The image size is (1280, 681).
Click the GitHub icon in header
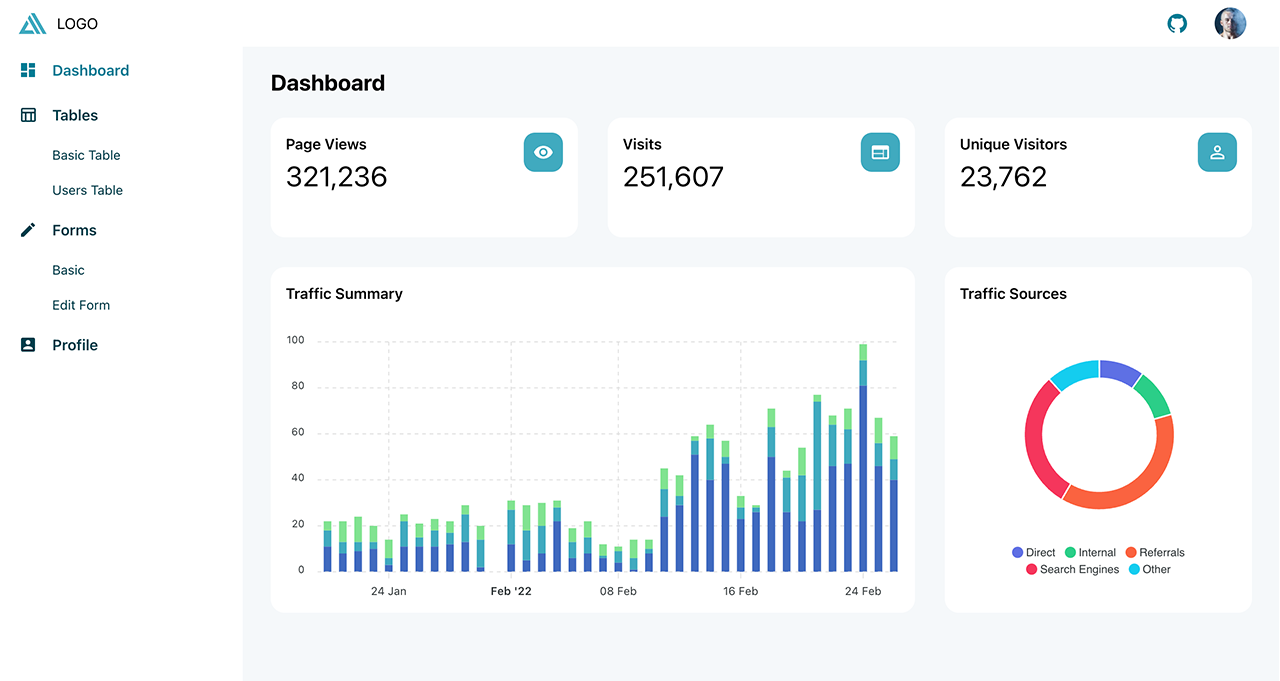click(1177, 23)
